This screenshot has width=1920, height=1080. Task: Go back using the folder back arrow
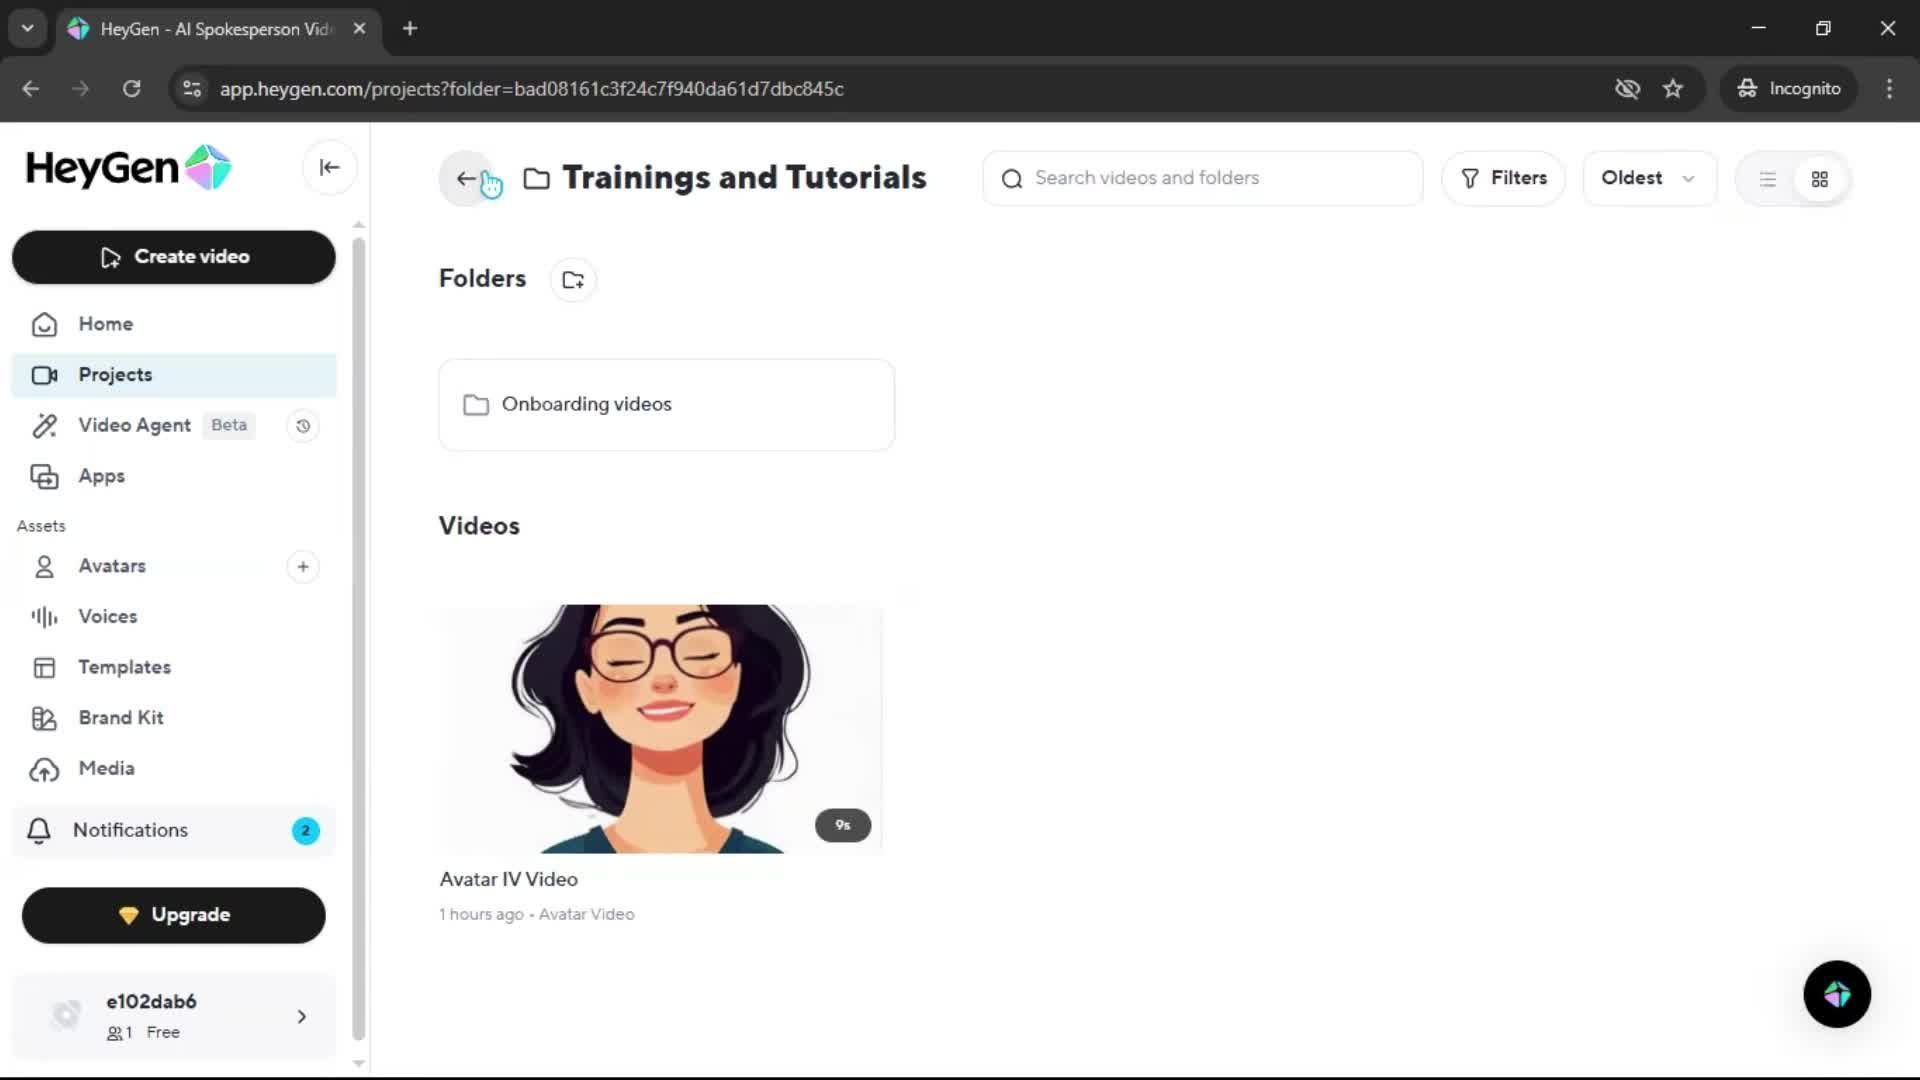466,179
